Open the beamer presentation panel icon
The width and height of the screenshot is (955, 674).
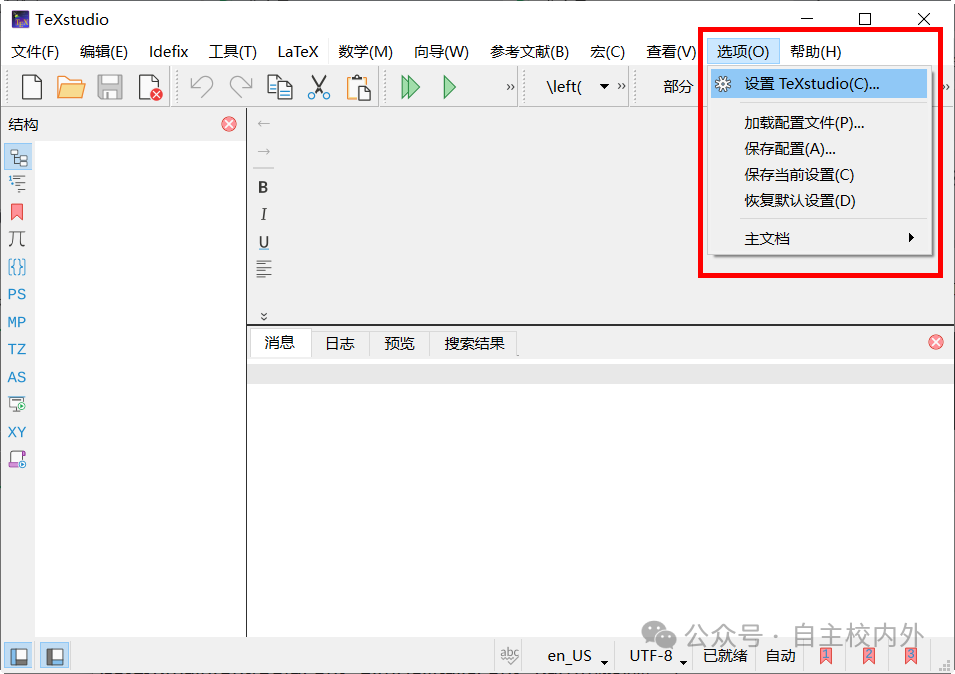pyautogui.click(x=17, y=404)
